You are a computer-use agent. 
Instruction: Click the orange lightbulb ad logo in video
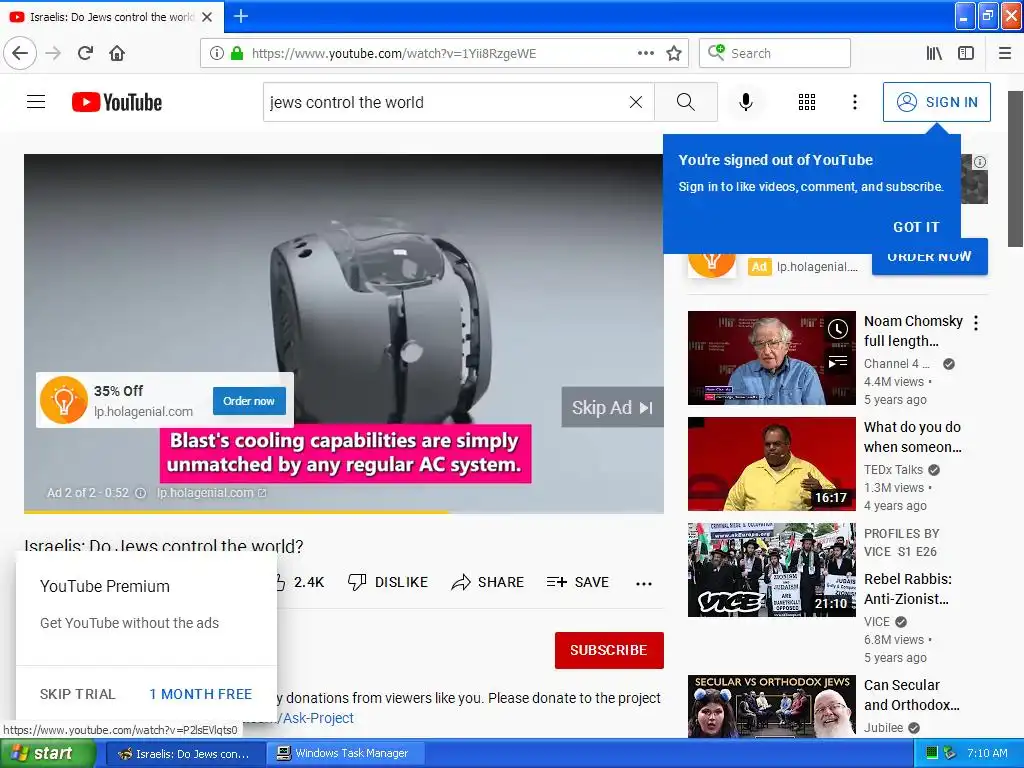[63, 400]
